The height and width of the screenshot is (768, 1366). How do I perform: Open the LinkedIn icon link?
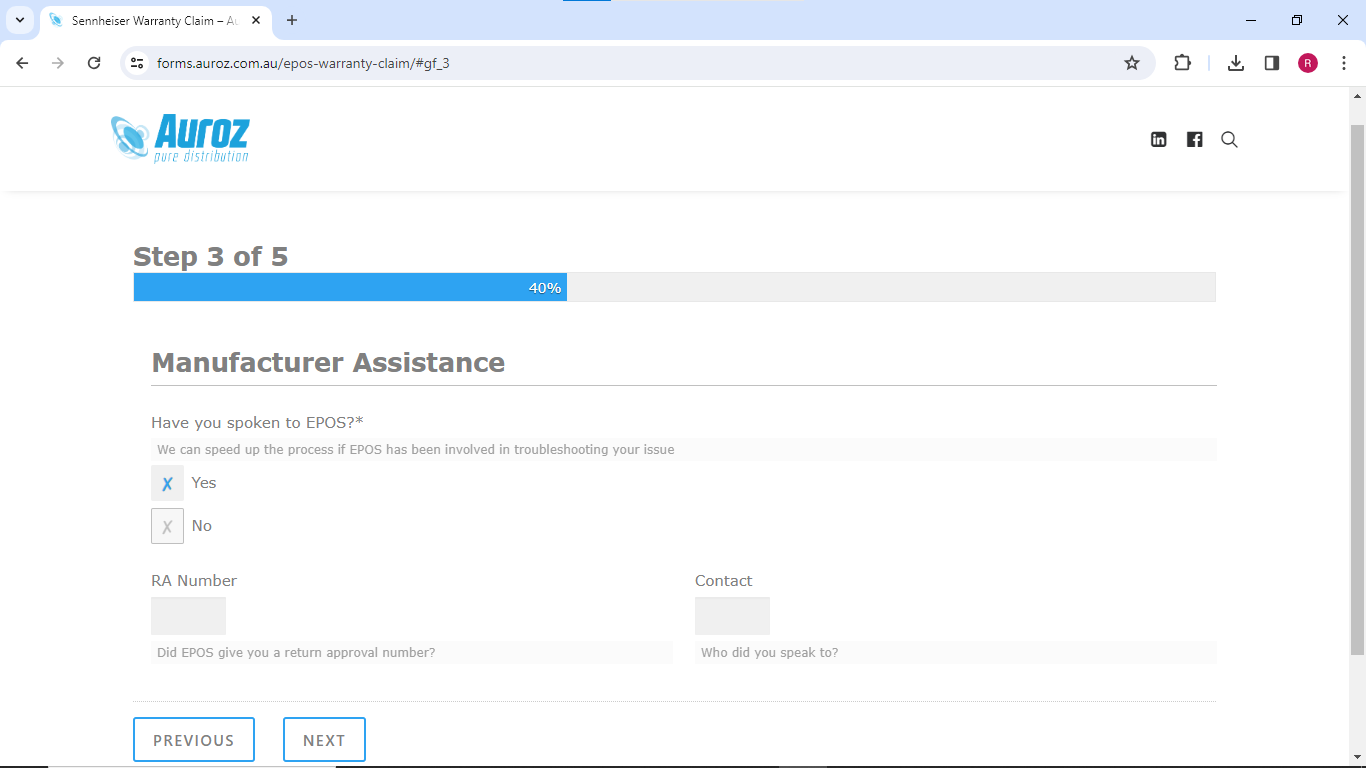(x=1158, y=140)
